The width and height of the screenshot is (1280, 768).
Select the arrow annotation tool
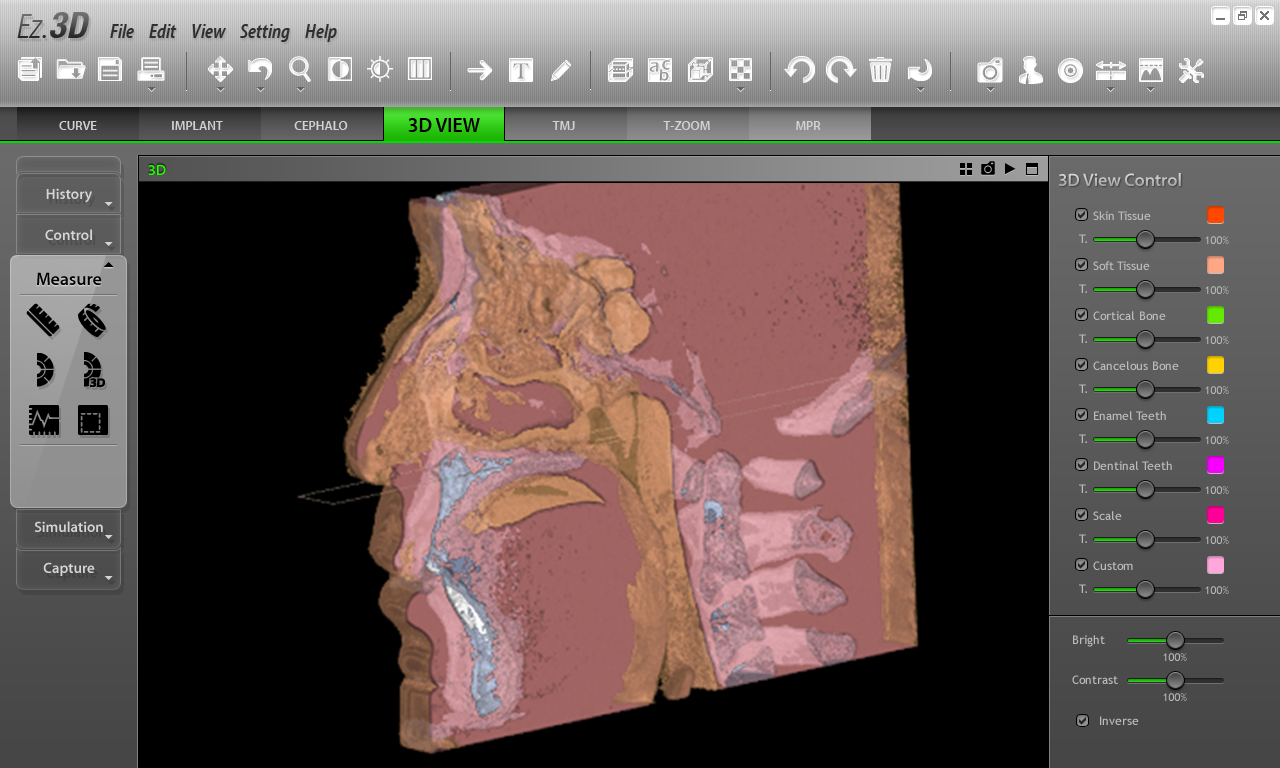(480, 70)
